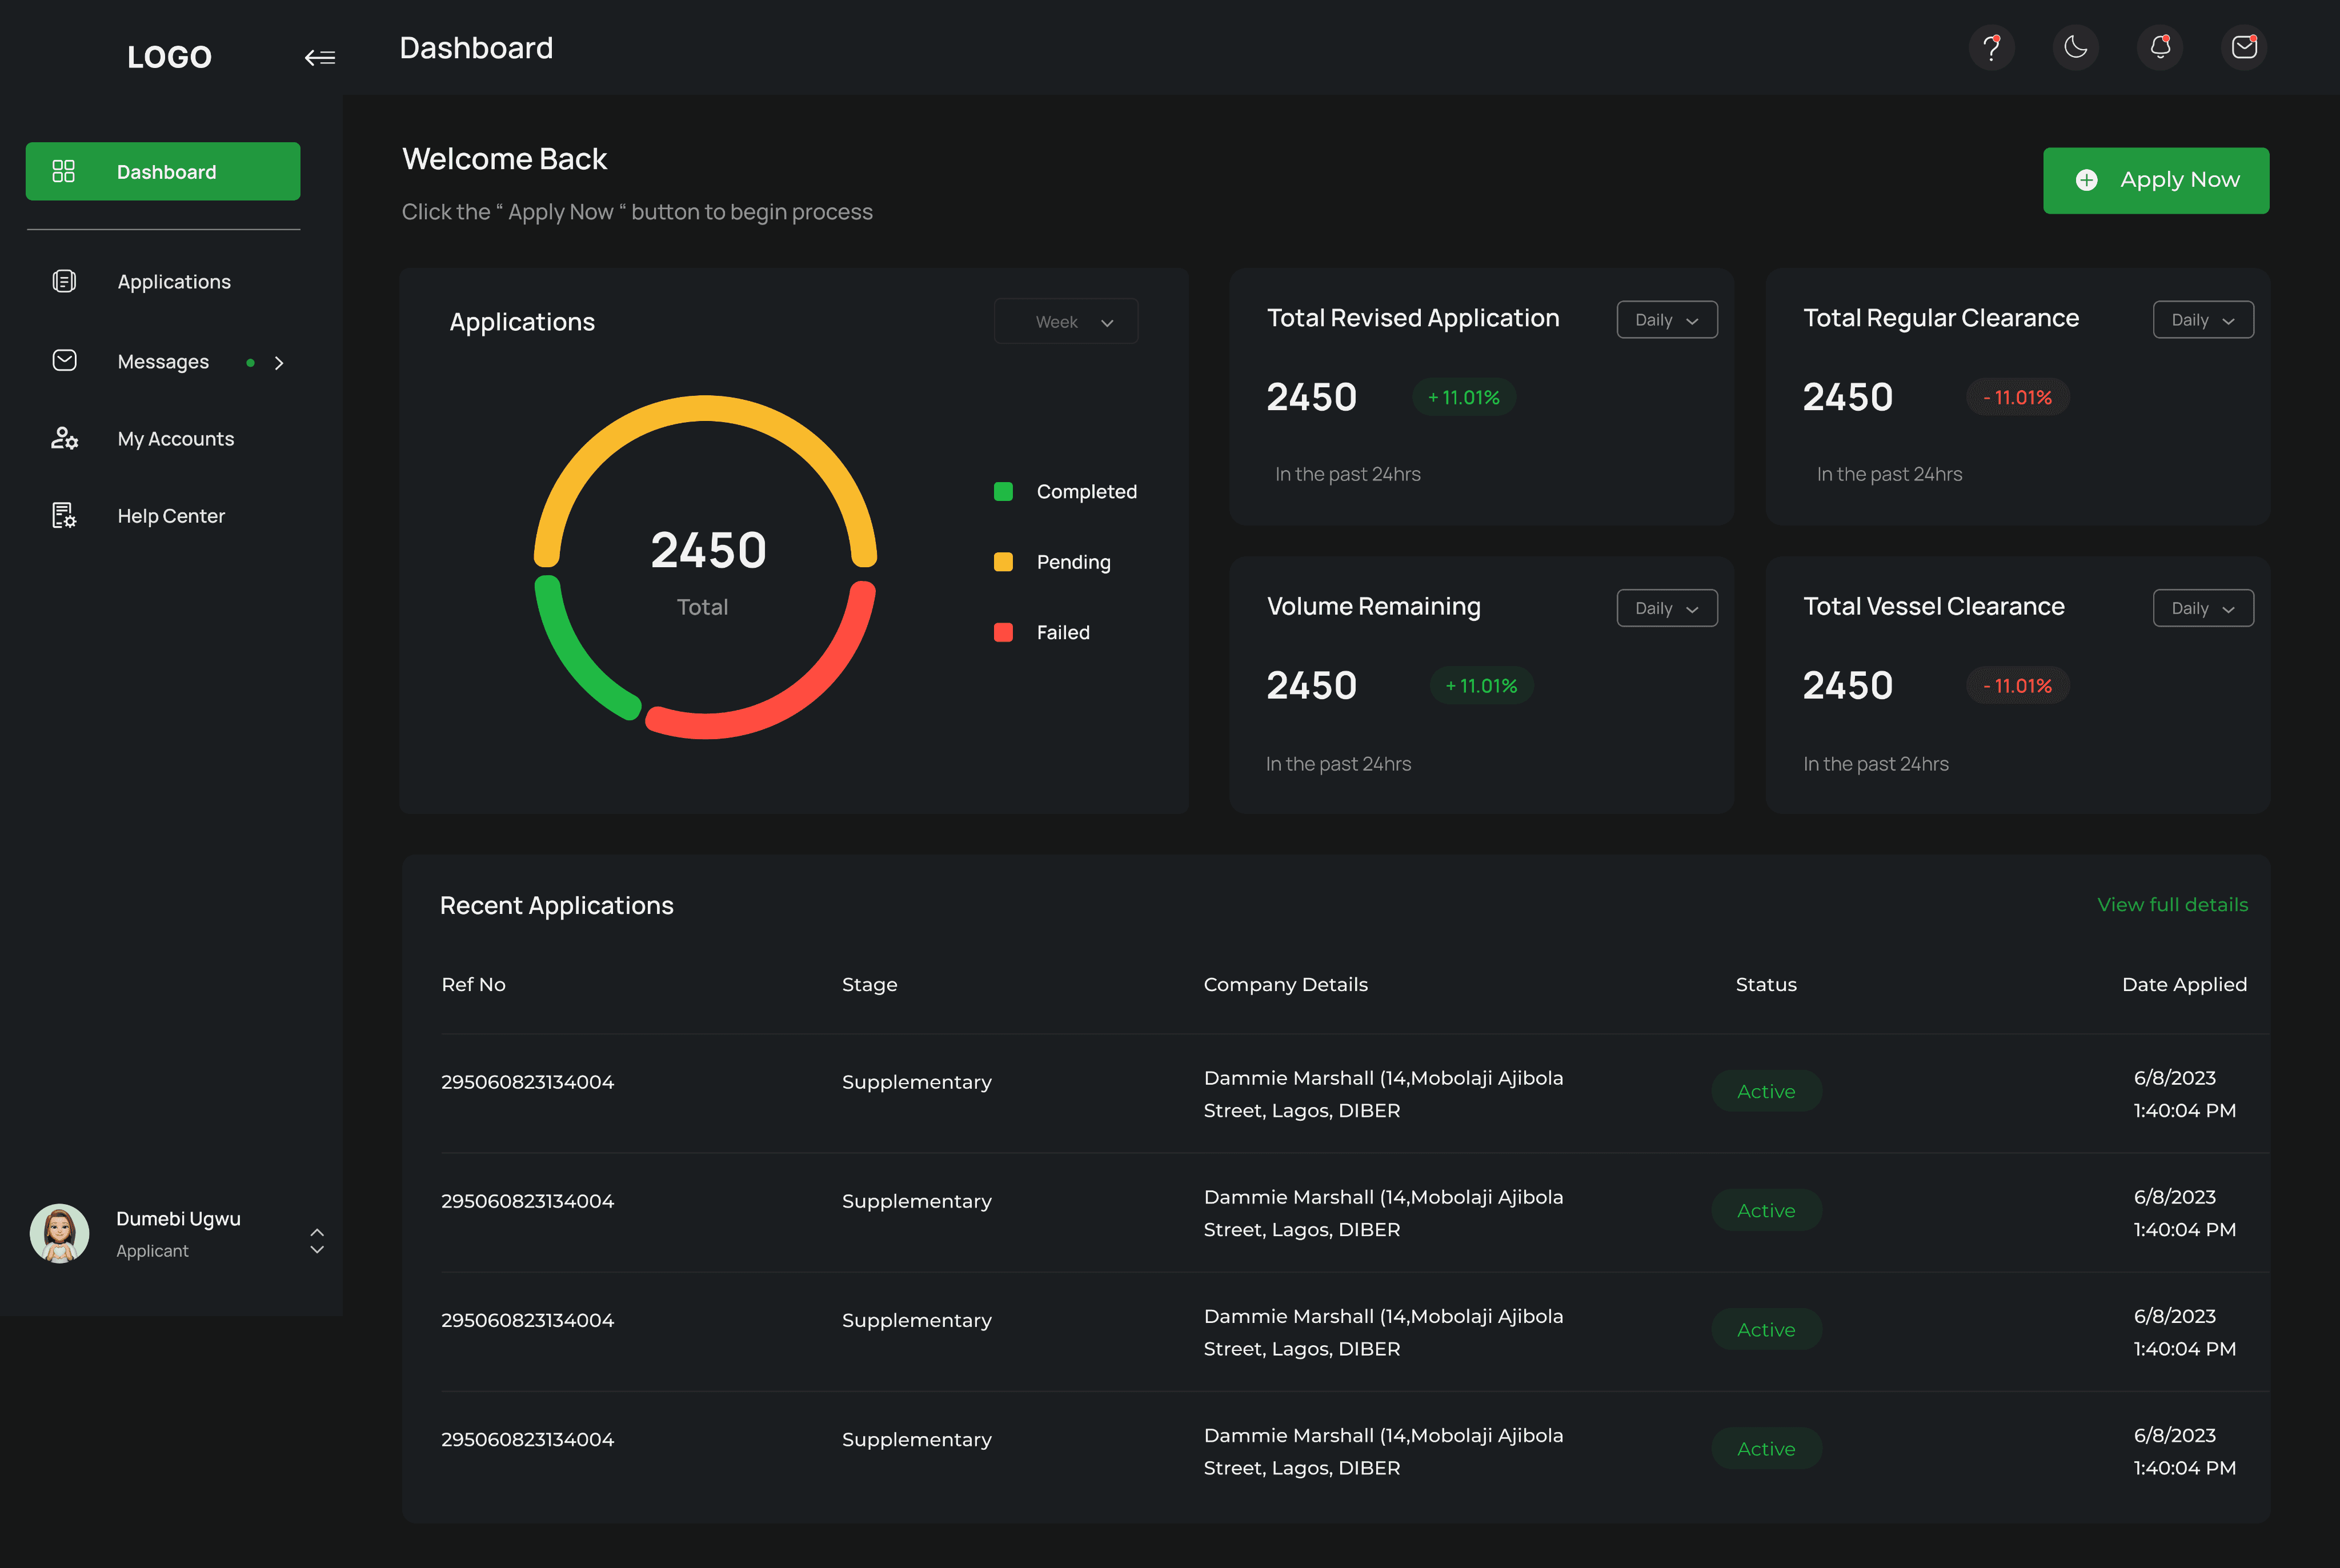Toggle the red Failed legend swatch
2340x1568 pixels.
point(1003,633)
